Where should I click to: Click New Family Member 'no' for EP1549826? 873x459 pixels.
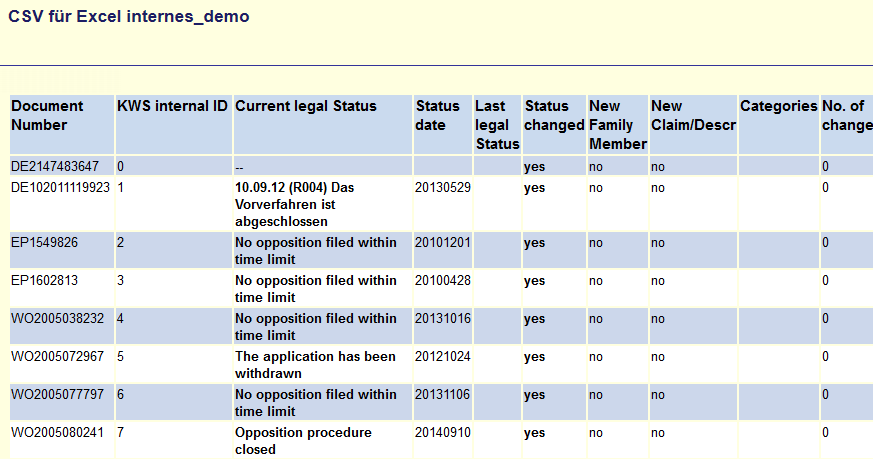pyautogui.click(x=596, y=243)
